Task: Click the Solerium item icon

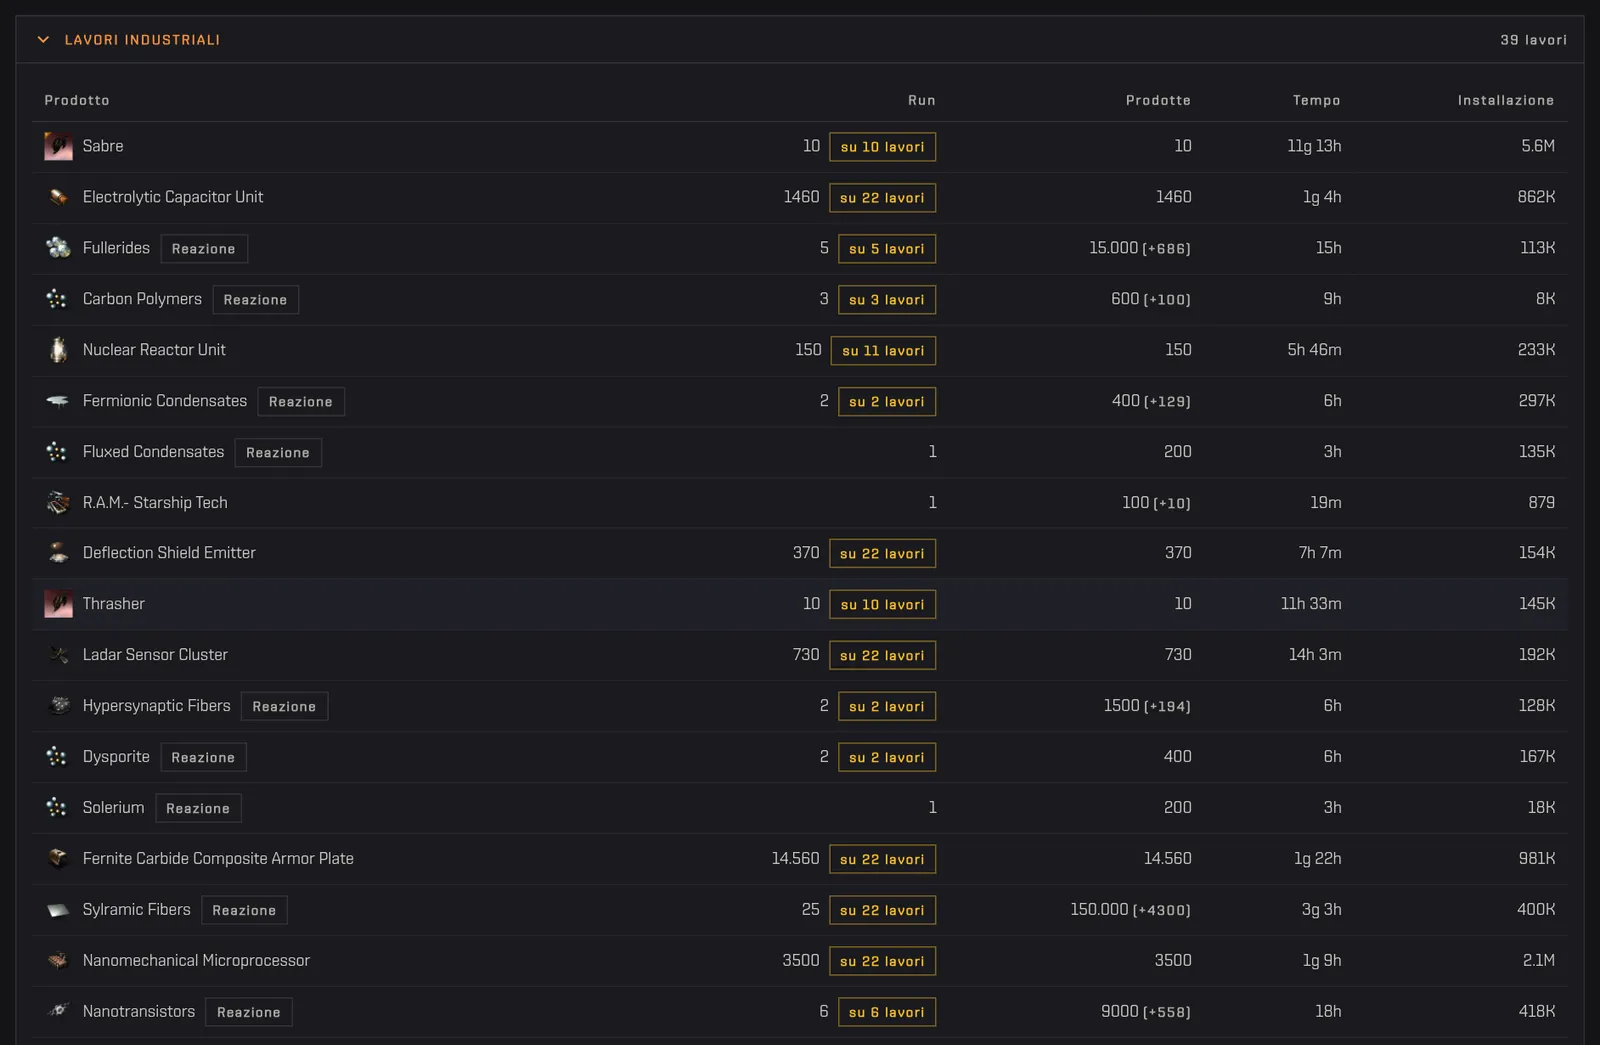Action: (58, 808)
